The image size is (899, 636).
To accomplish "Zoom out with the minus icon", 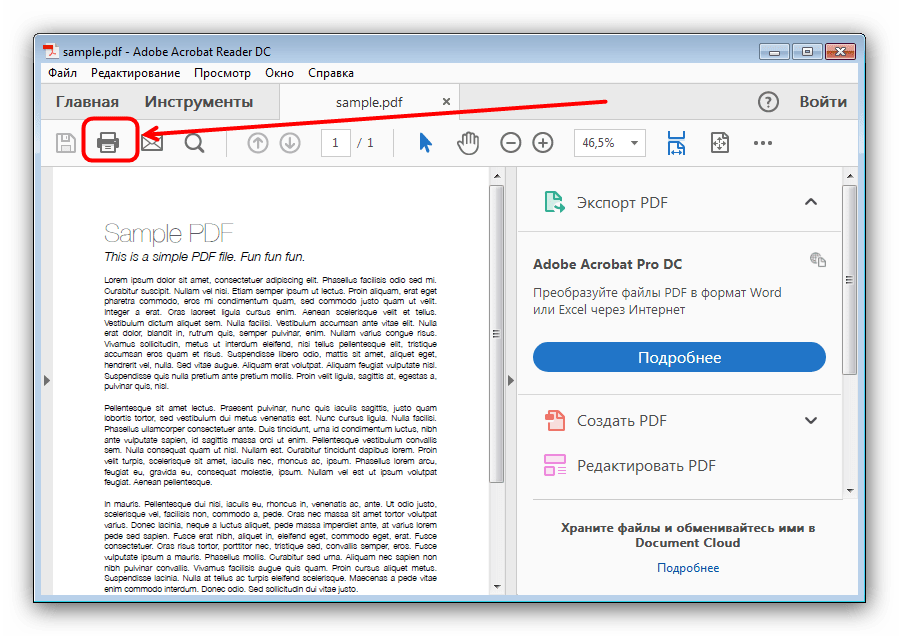I will click(x=511, y=143).
